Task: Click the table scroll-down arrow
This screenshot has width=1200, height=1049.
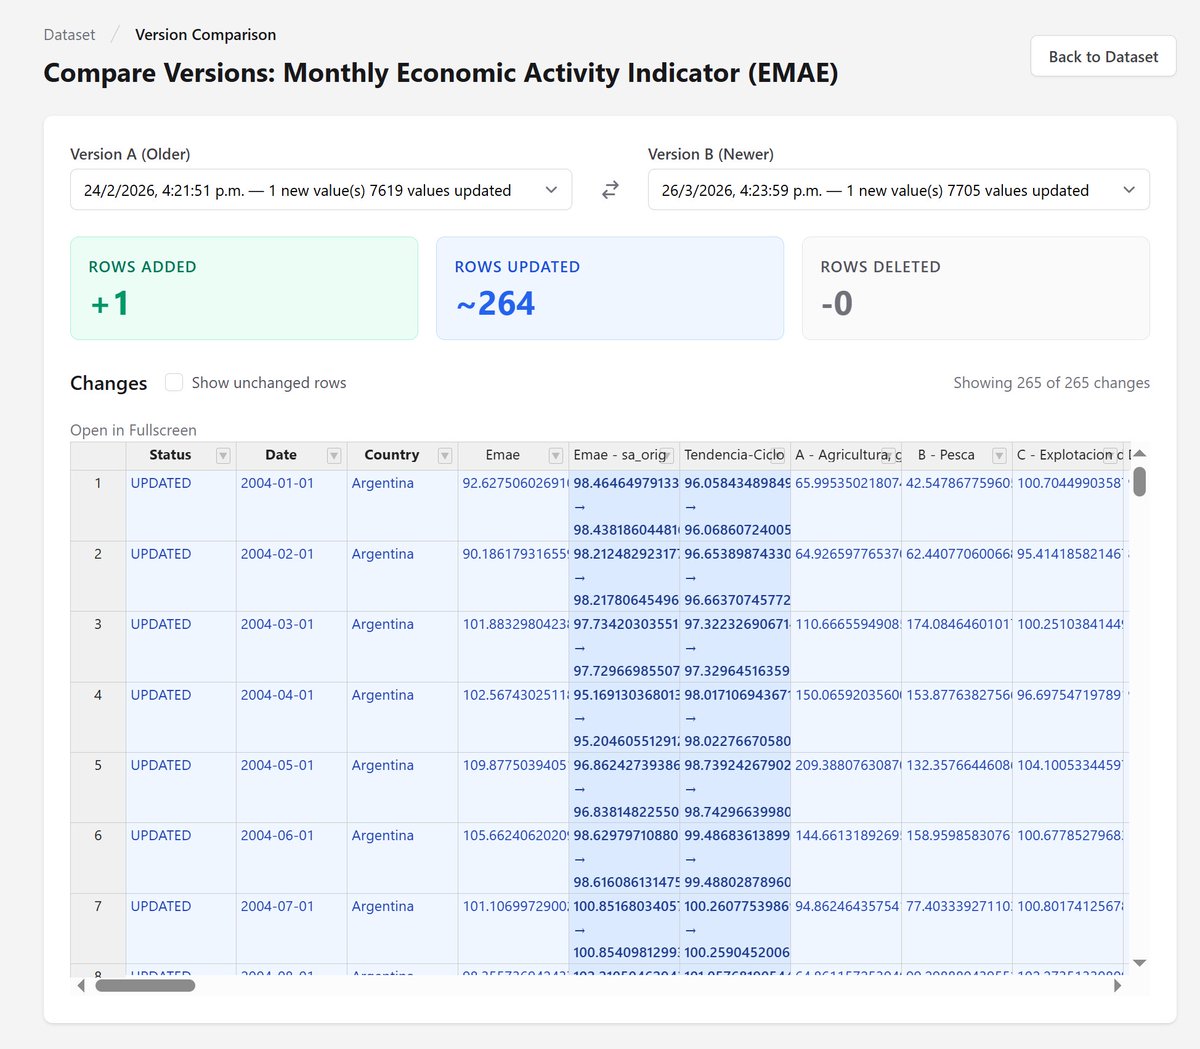Action: click(1139, 963)
